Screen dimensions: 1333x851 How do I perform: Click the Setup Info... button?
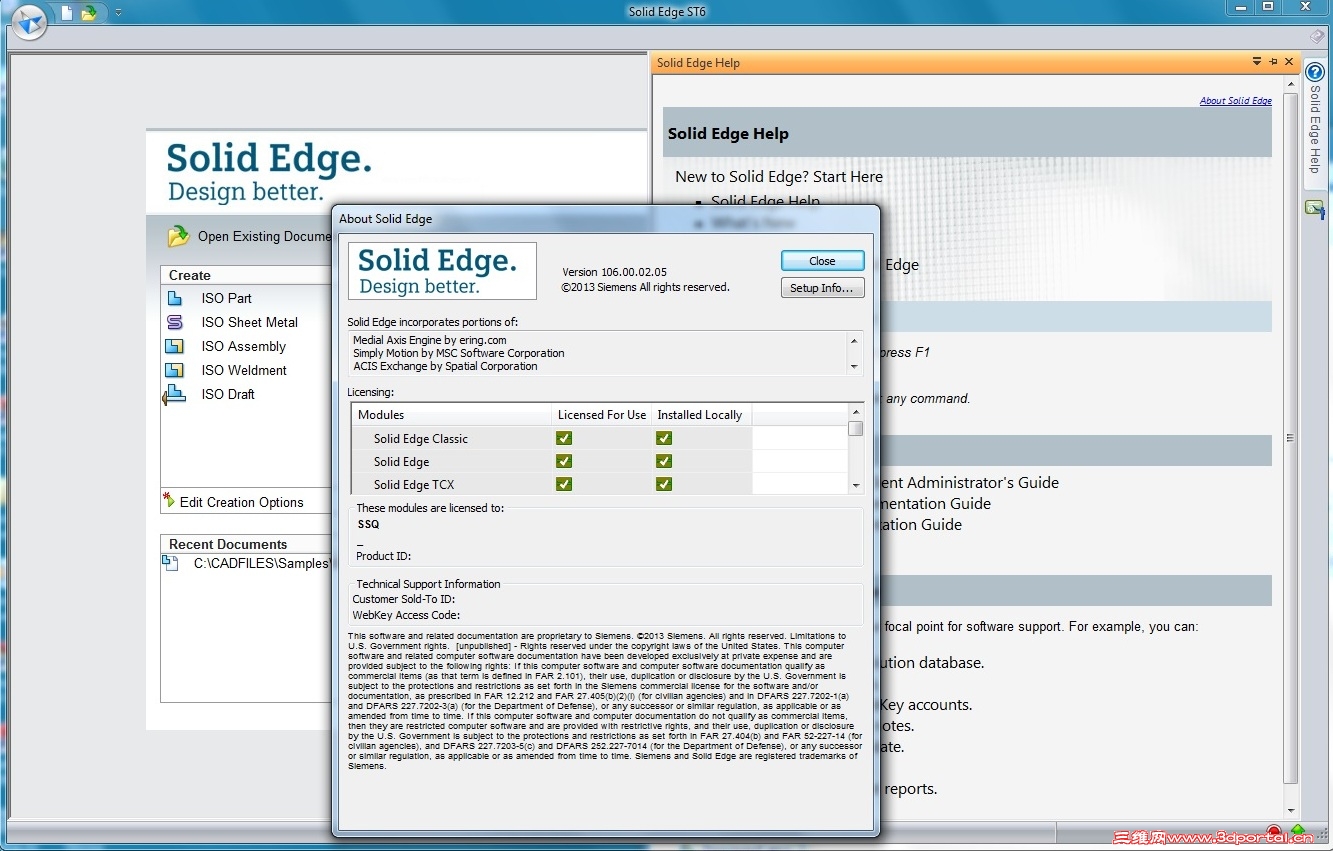822,288
